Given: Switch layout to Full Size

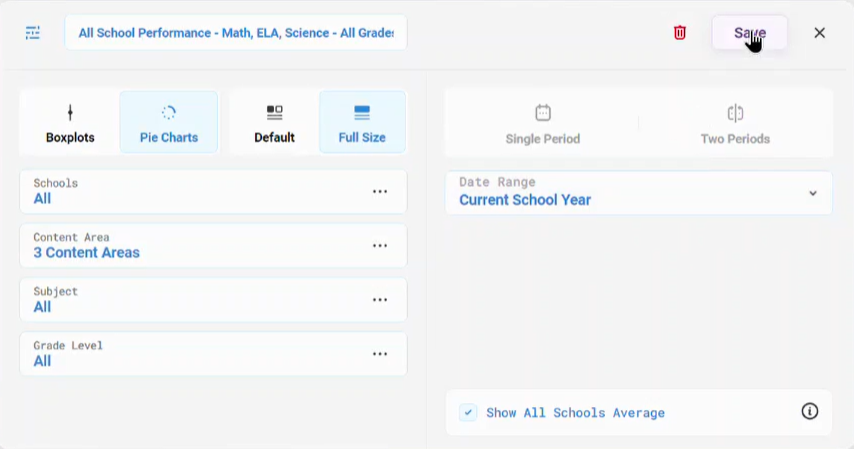Looking at the screenshot, I should click(362, 123).
